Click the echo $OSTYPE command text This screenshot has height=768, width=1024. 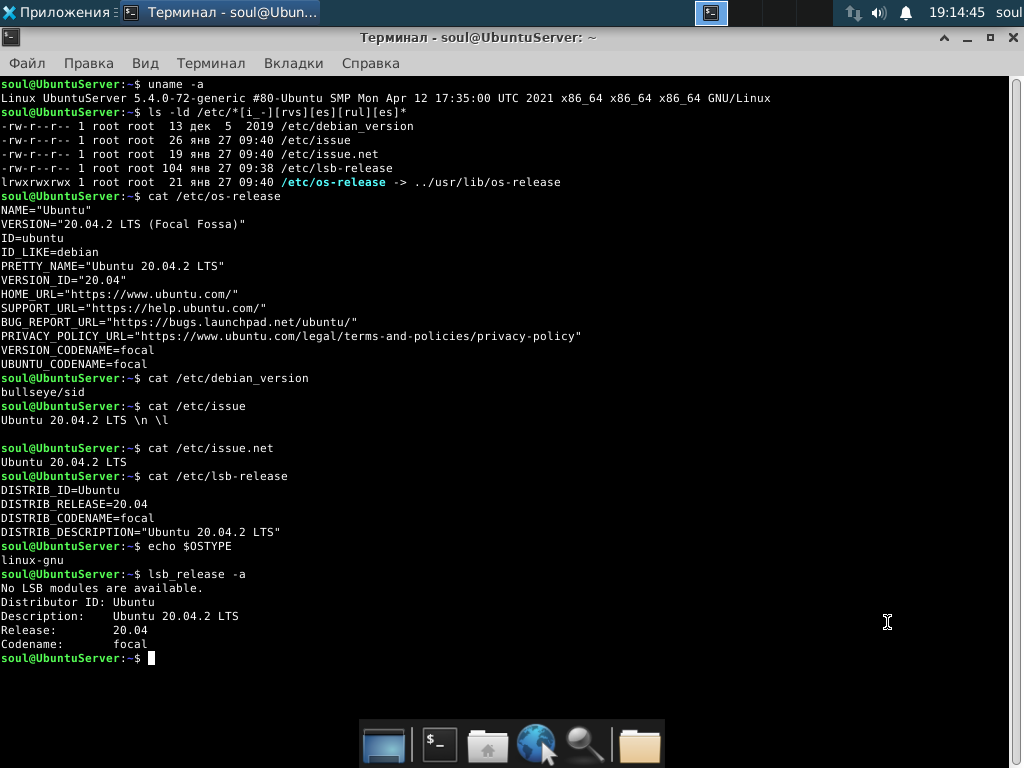point(189,547)
